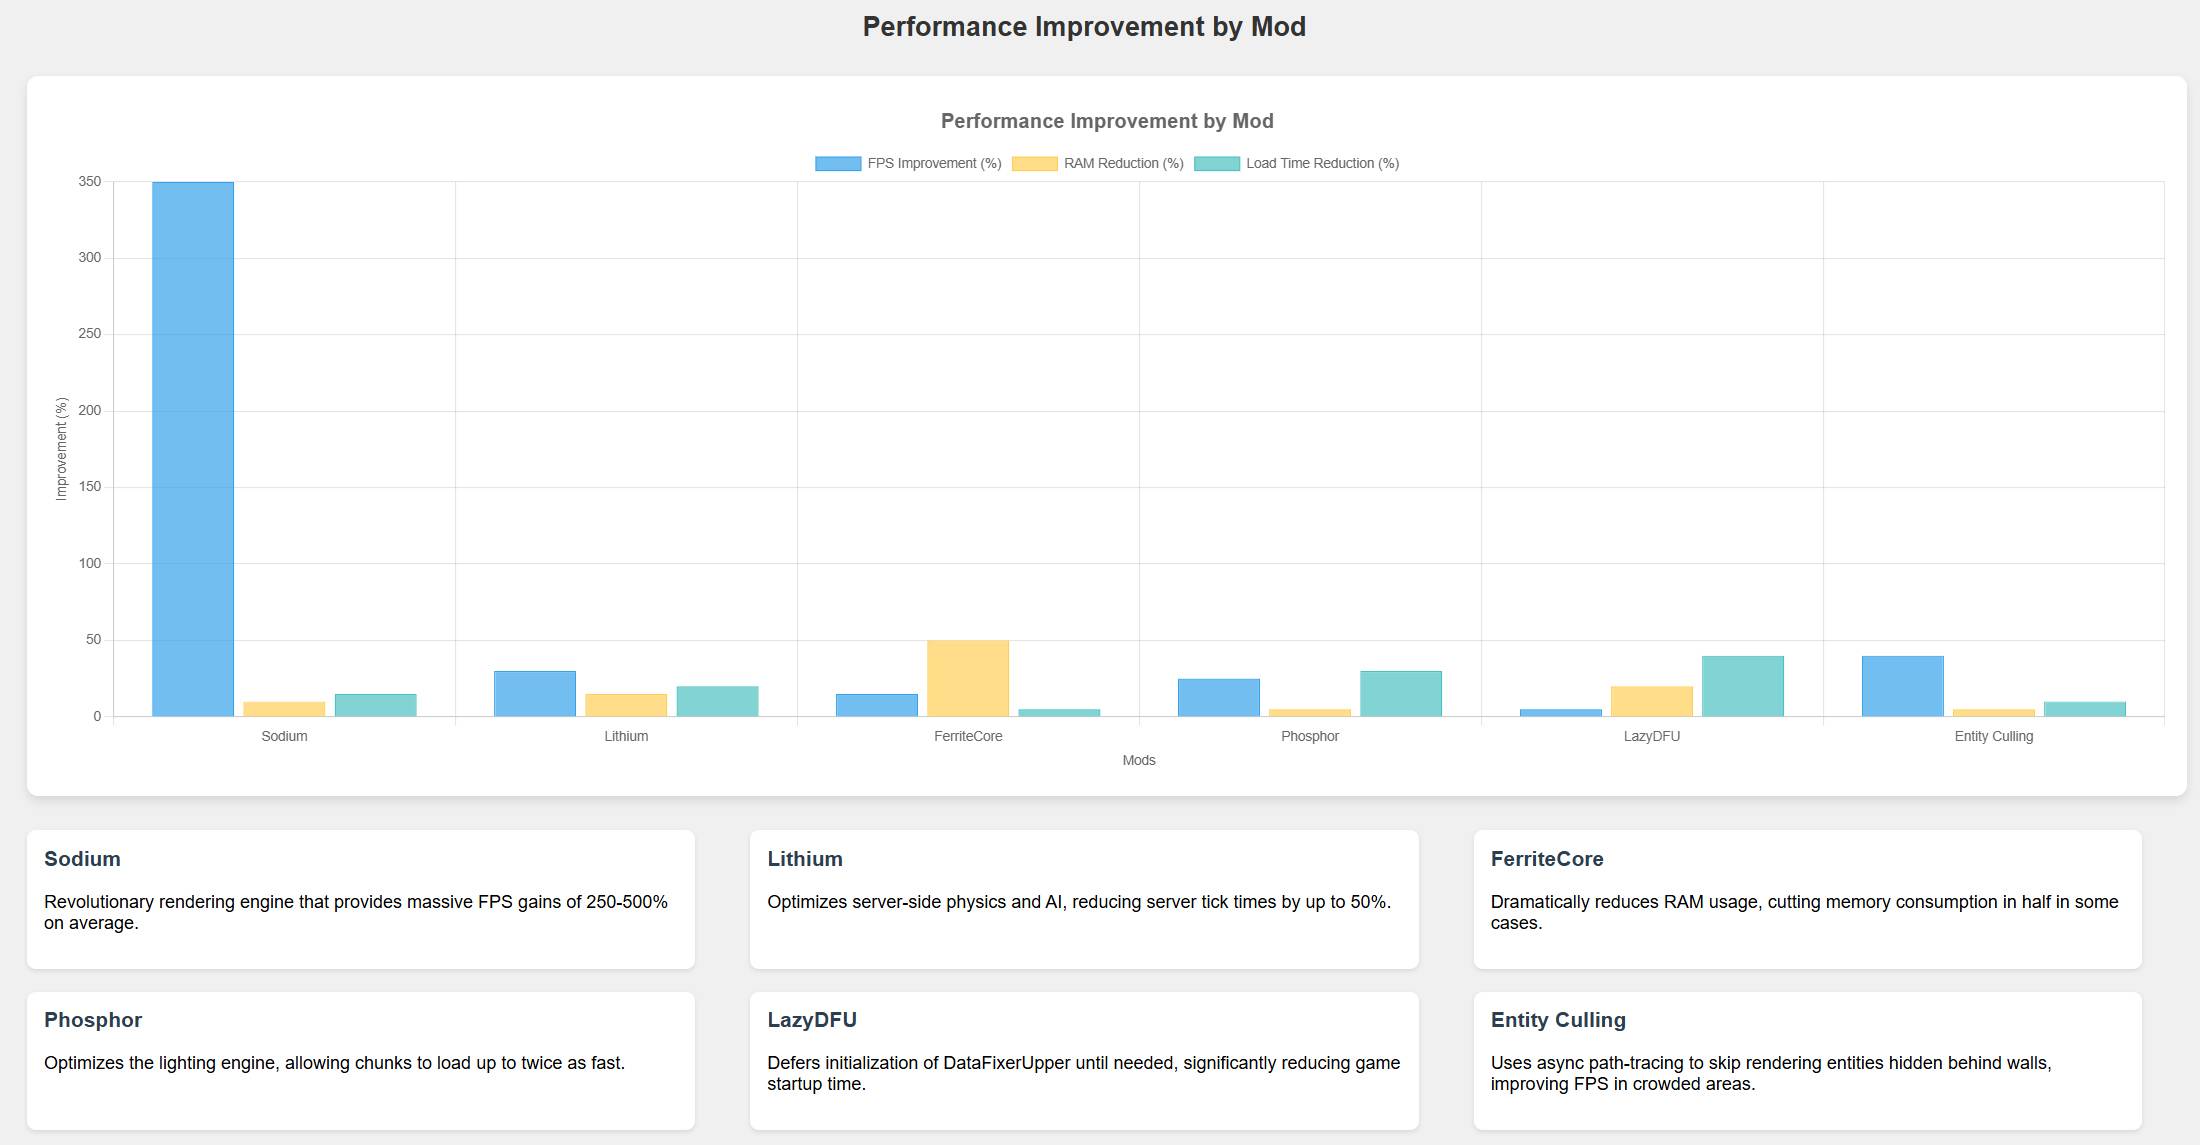
Task: Select the Entity Culling card title
Action: [1557, 1020]
